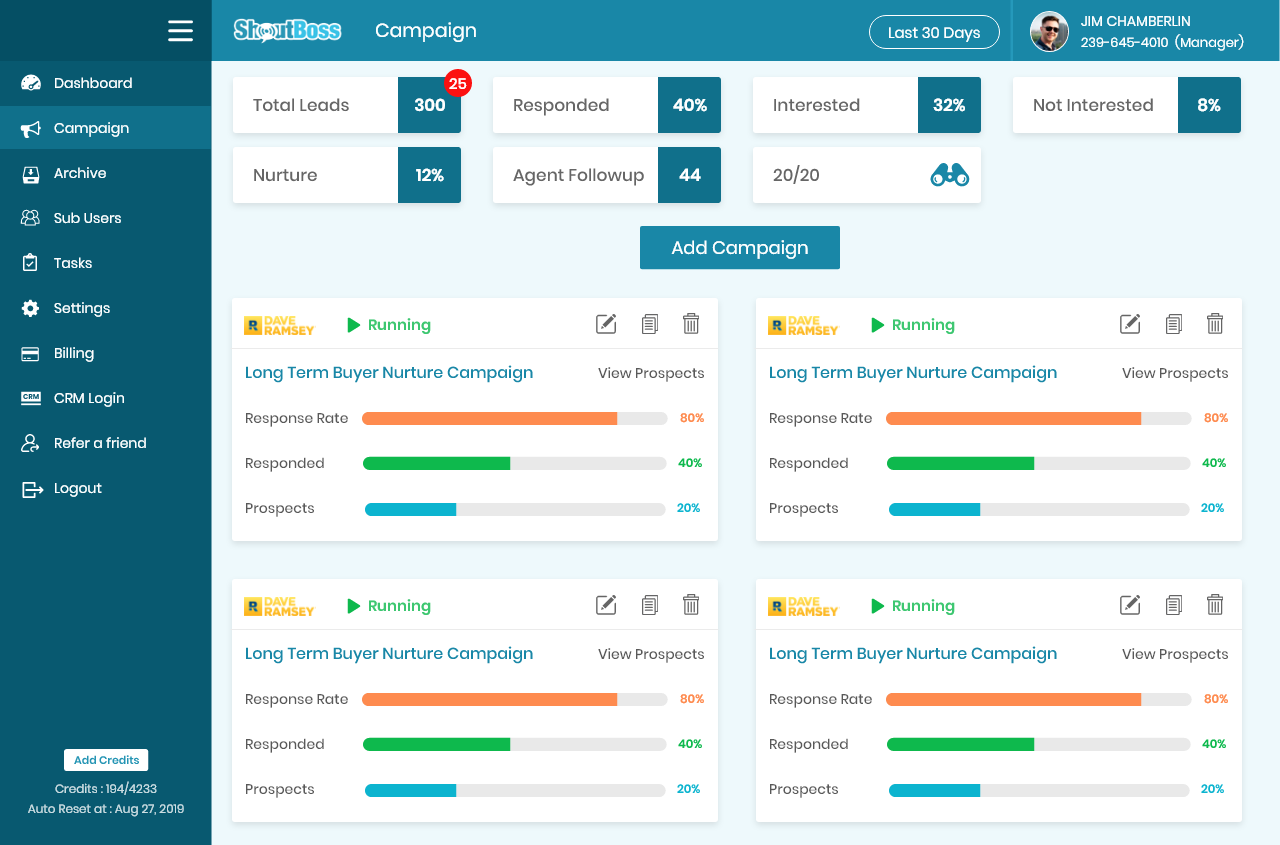Go to Sub Users in sidebar
1280x845 pixels.
(87, 218)
